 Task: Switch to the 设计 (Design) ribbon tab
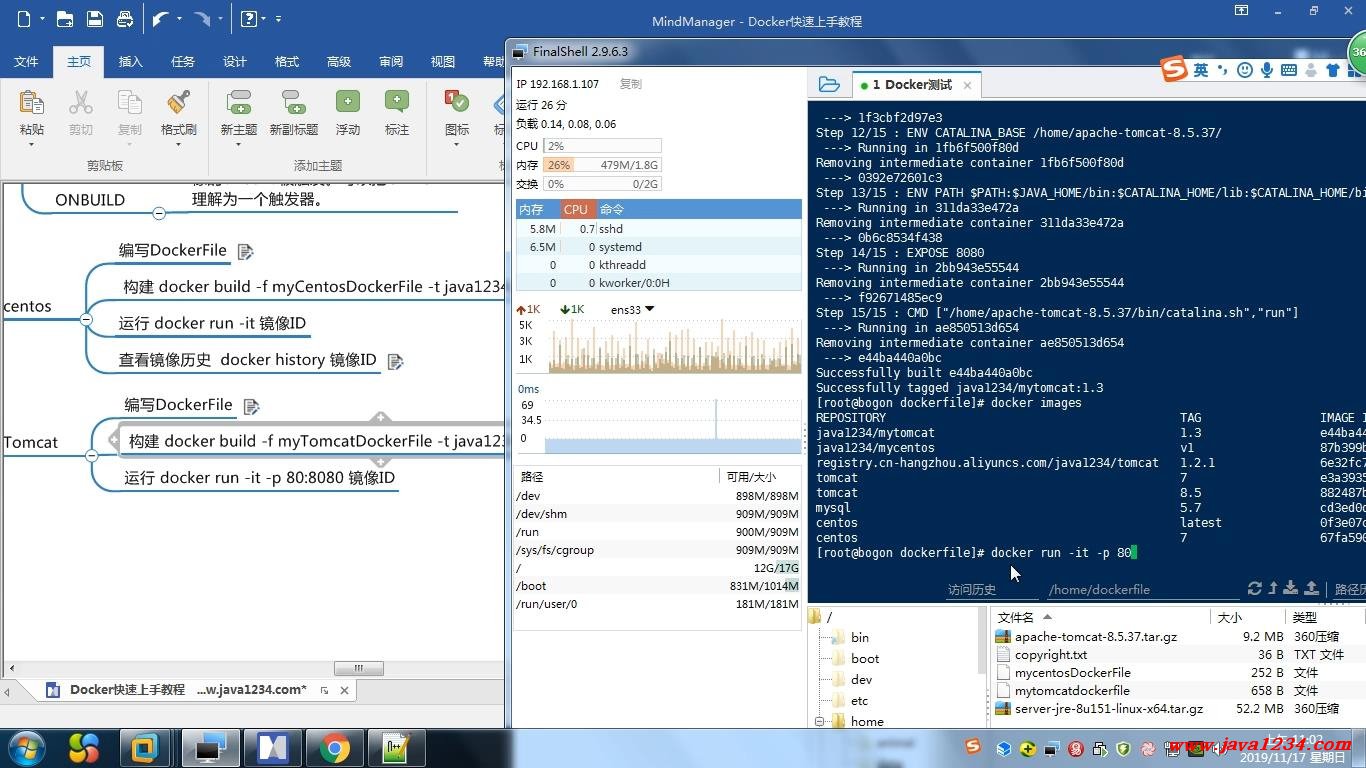point(235,62)
